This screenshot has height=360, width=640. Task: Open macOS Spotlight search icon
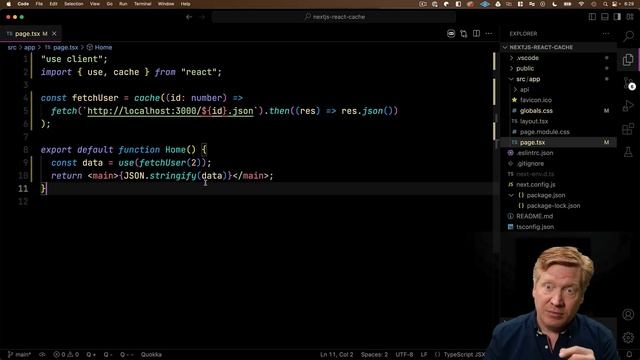(x=605, y=4)
